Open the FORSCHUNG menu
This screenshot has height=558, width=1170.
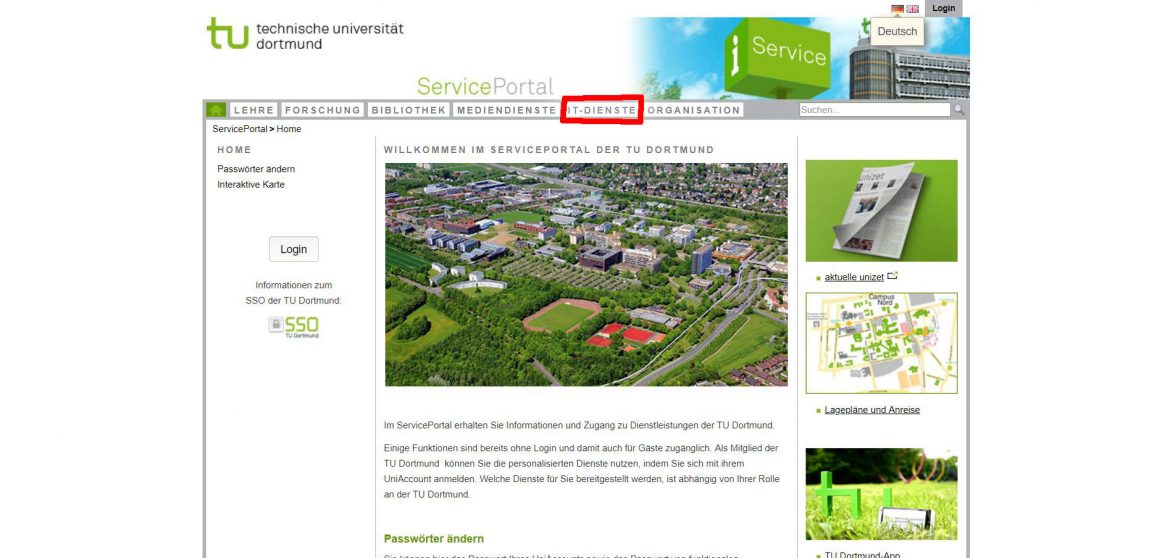(x=322, y=110)
